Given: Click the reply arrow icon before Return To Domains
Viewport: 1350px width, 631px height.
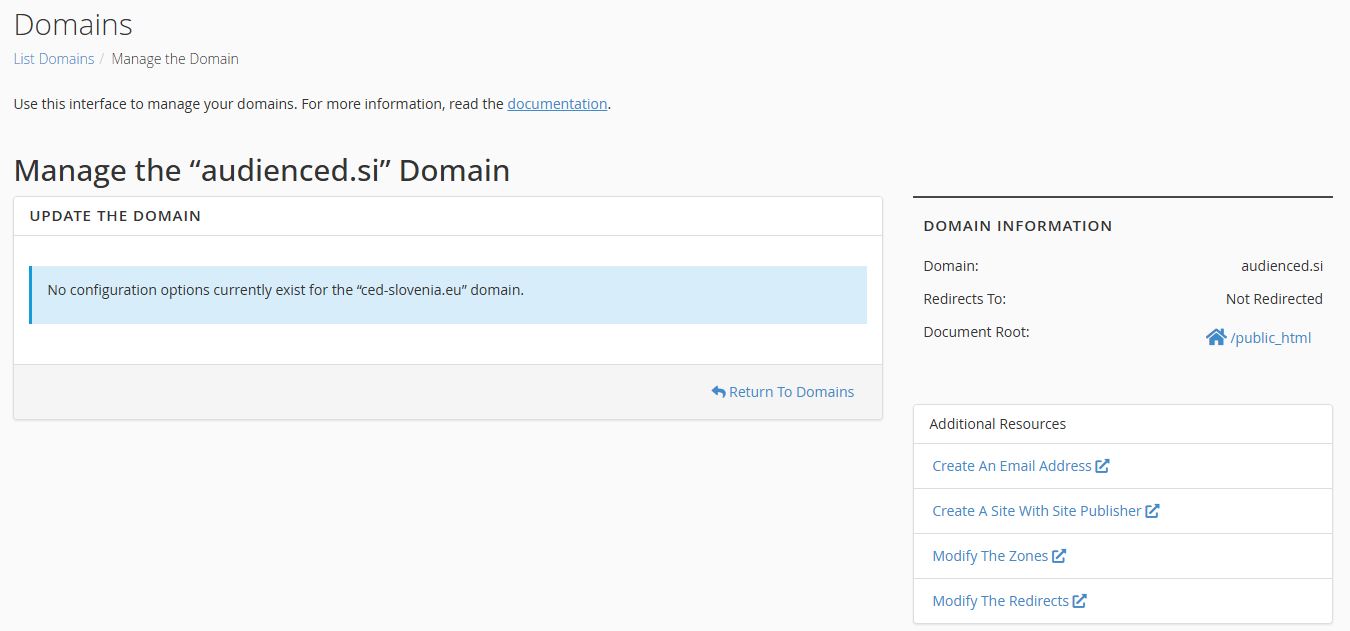Looking at the screenshot, I should (x=718, y=392).
